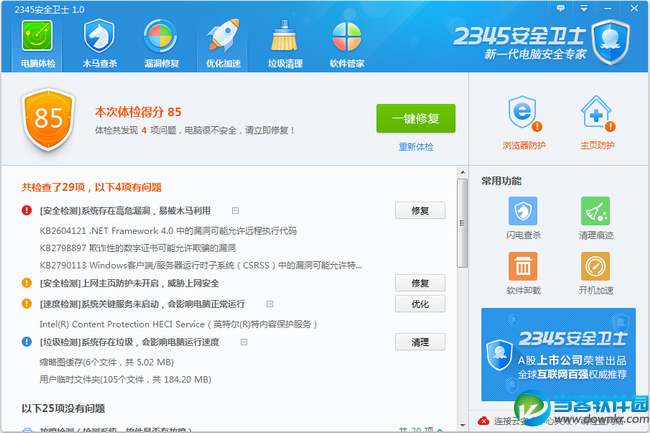The width and height of the screenshot is (650, 433).
Task: Click the scrollbar down arrow in results list
Action: tap(463, 425)
